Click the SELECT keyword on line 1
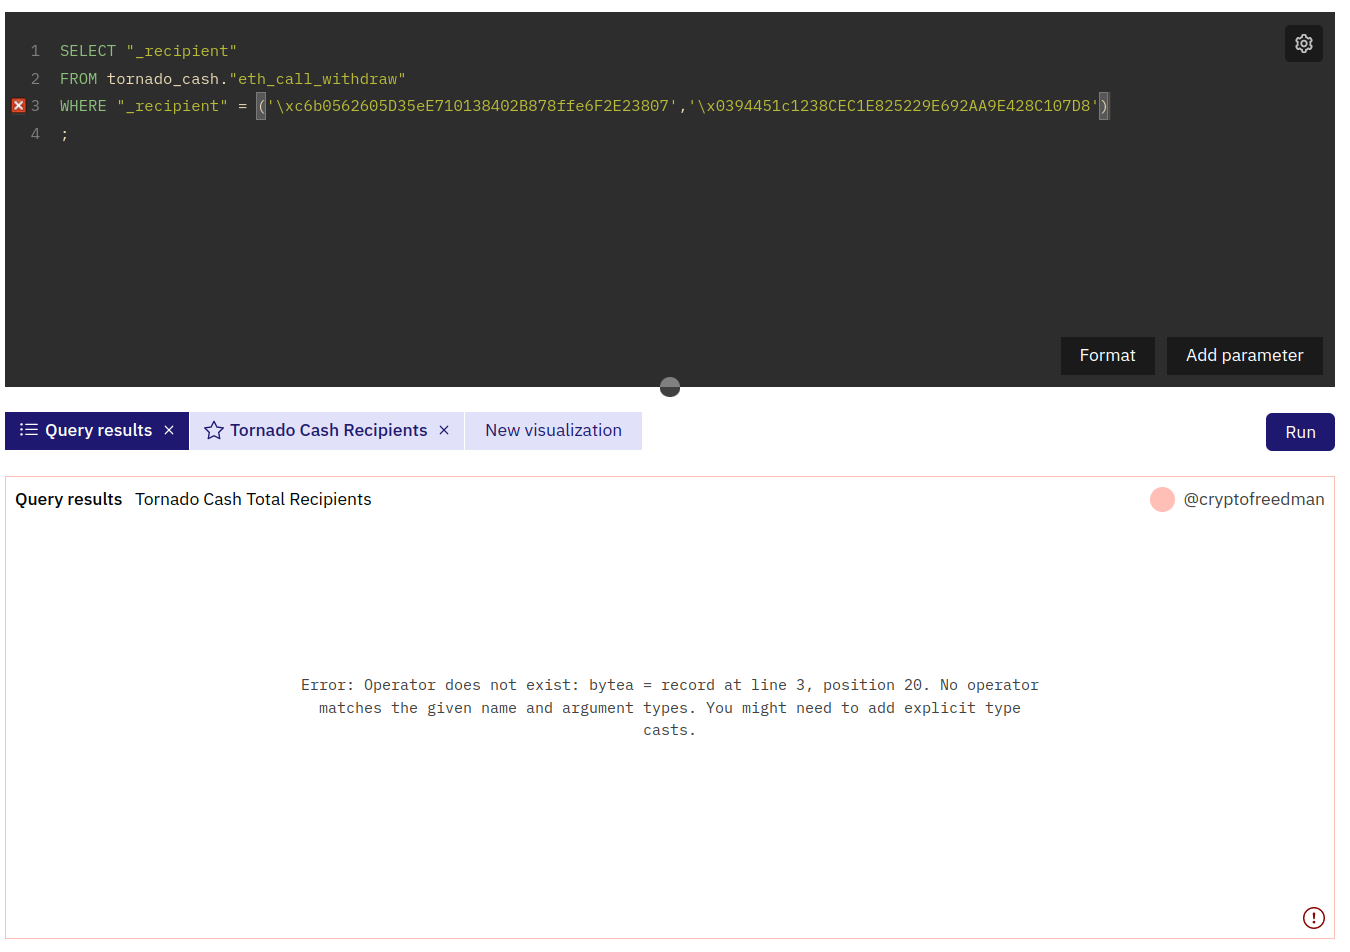Viewport: 1350px width, 952px height. pos(88,51)
